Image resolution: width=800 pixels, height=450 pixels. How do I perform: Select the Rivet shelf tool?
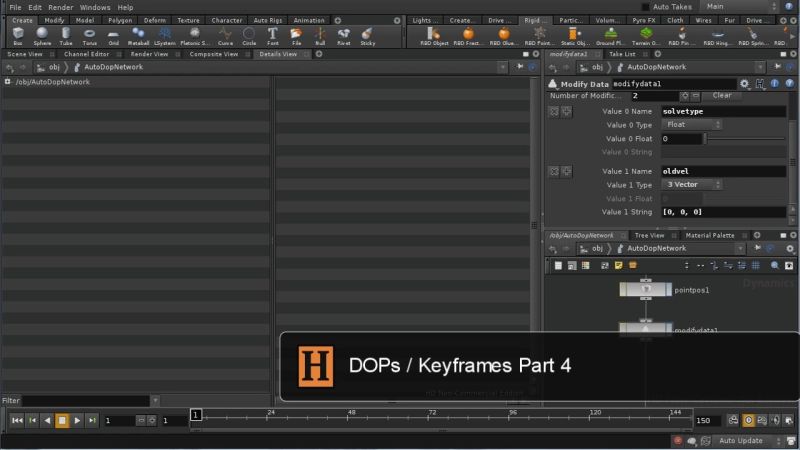click(343, 36)
